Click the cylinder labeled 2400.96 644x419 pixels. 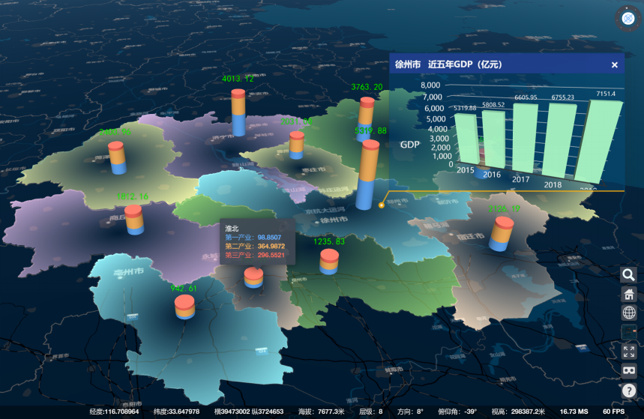tap(117, 158)
